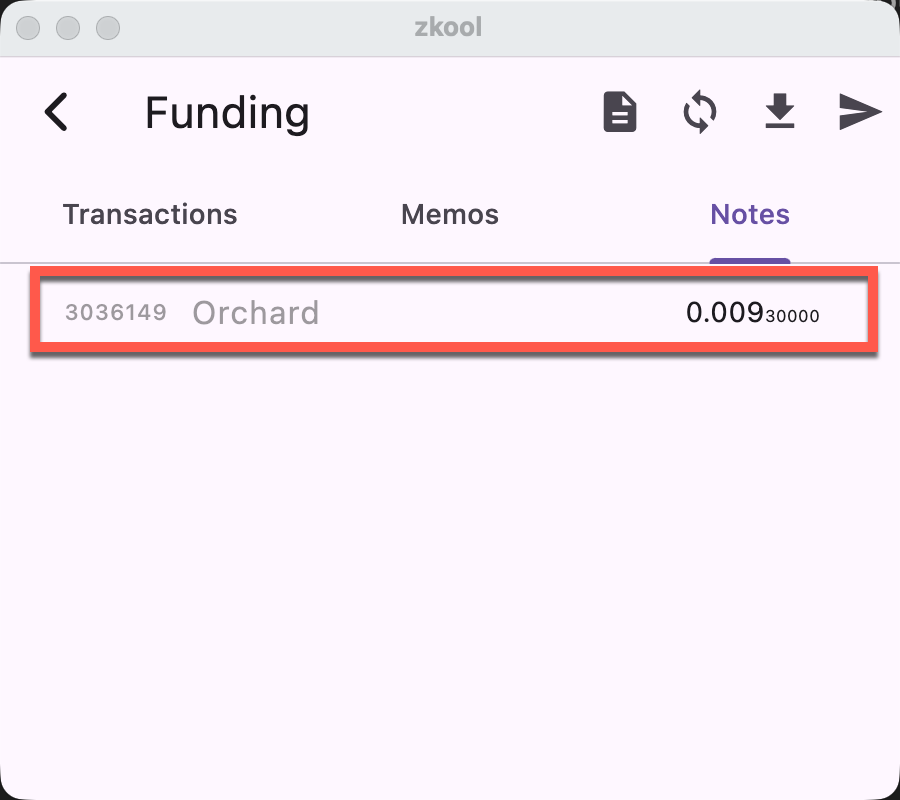
Task: Click the empty area below the notes list
Action: (x=450, y=560)
